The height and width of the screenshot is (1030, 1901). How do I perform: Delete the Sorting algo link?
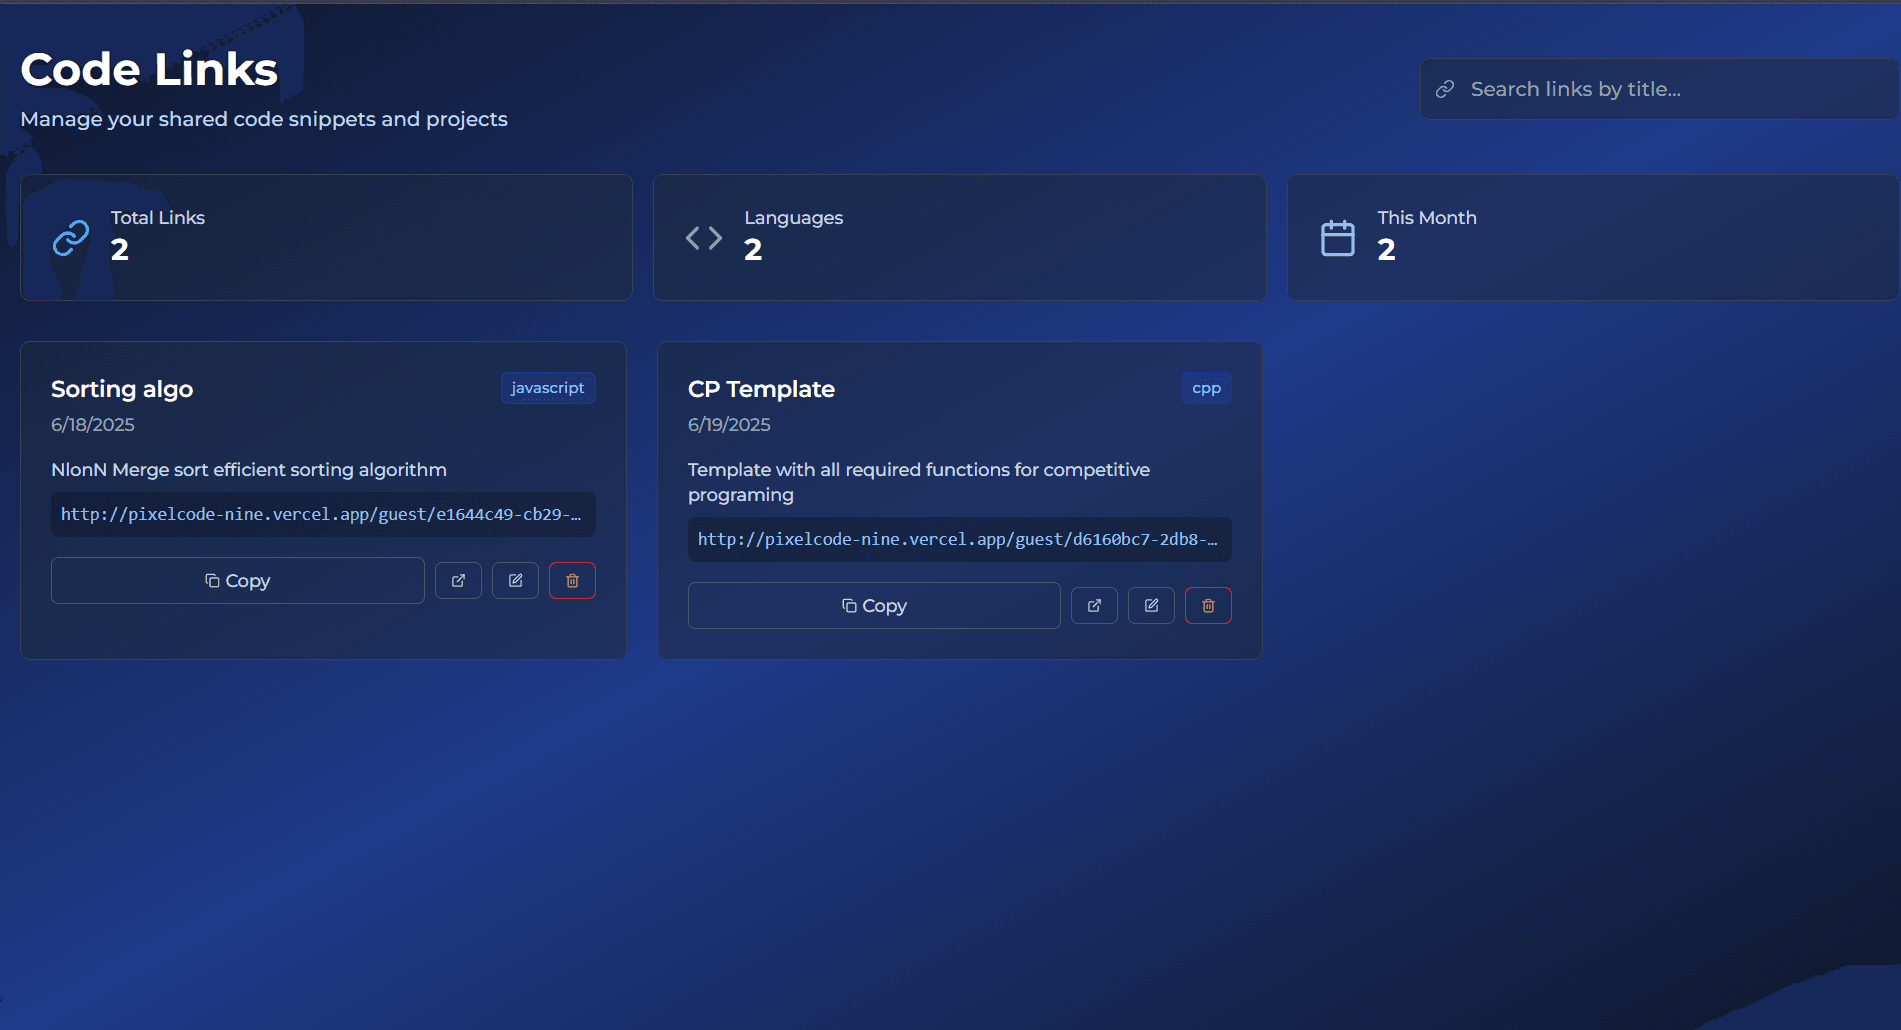[x=572, y=581]
